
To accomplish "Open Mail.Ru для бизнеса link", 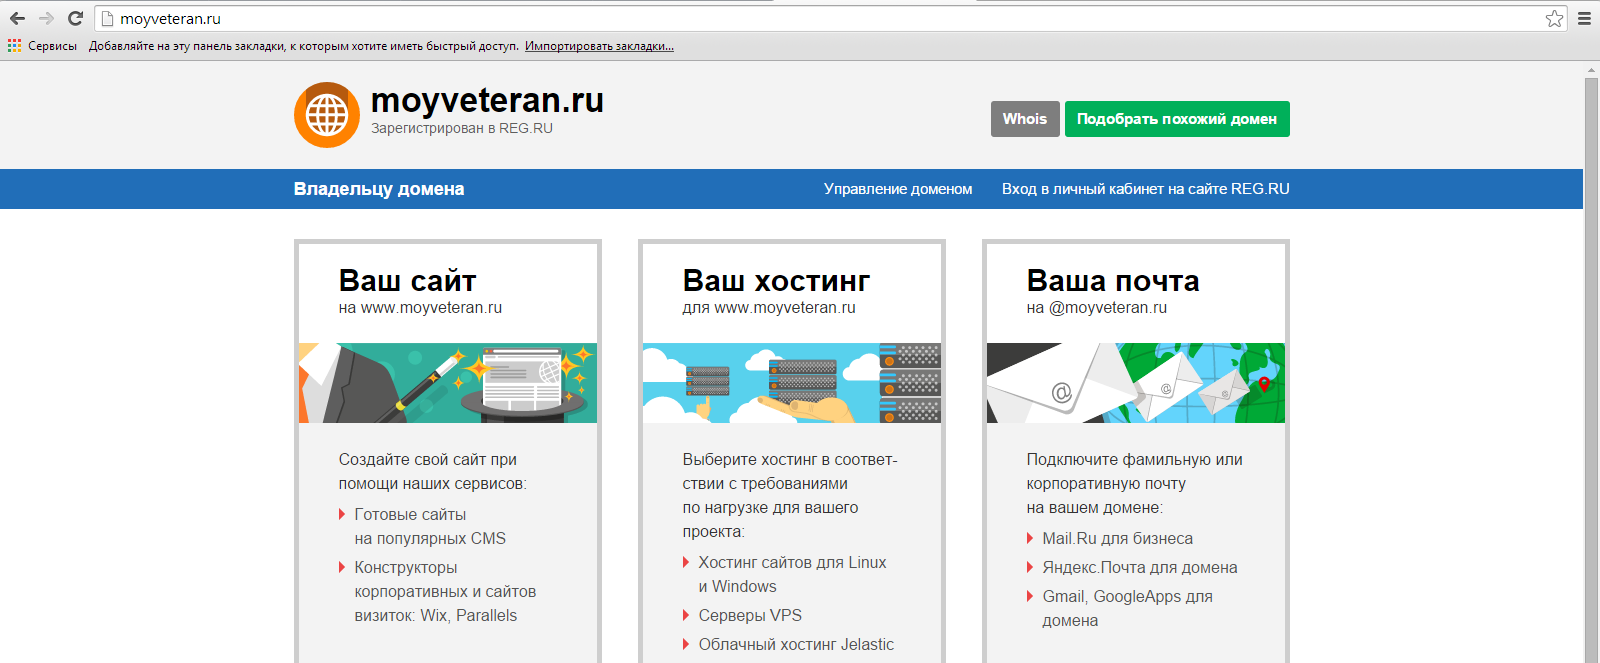I will 1117,538.
